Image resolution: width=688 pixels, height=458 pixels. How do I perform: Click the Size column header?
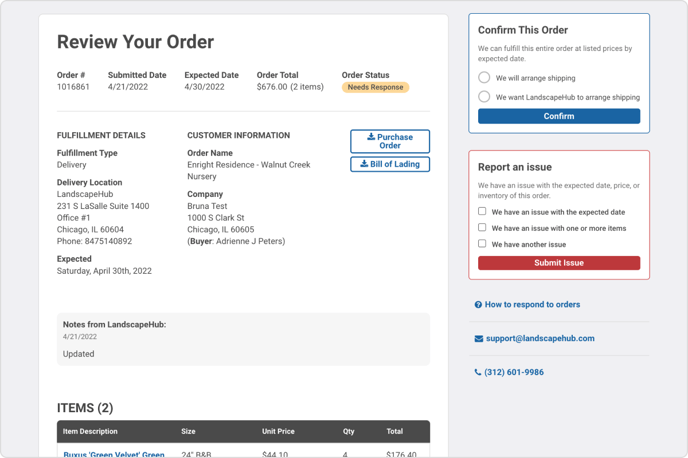pyautogui.click(x=188, y=431)
